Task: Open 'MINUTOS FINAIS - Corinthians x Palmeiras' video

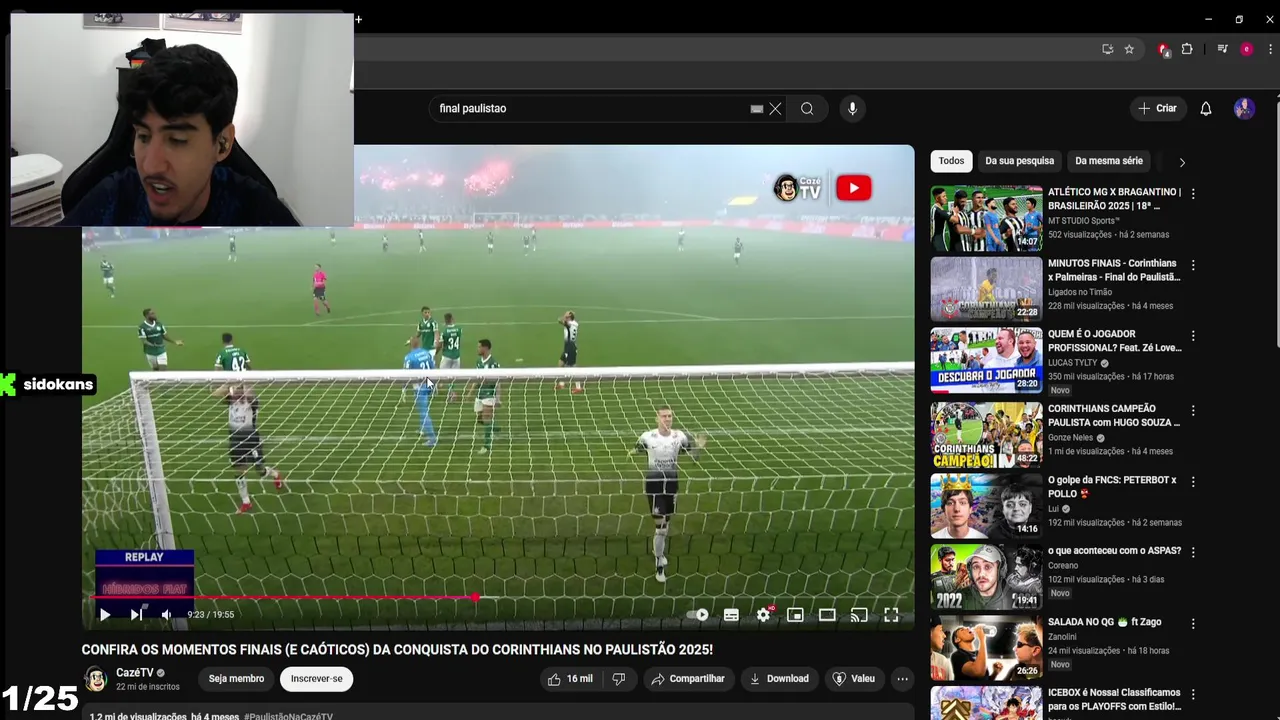Action: 1114,270
